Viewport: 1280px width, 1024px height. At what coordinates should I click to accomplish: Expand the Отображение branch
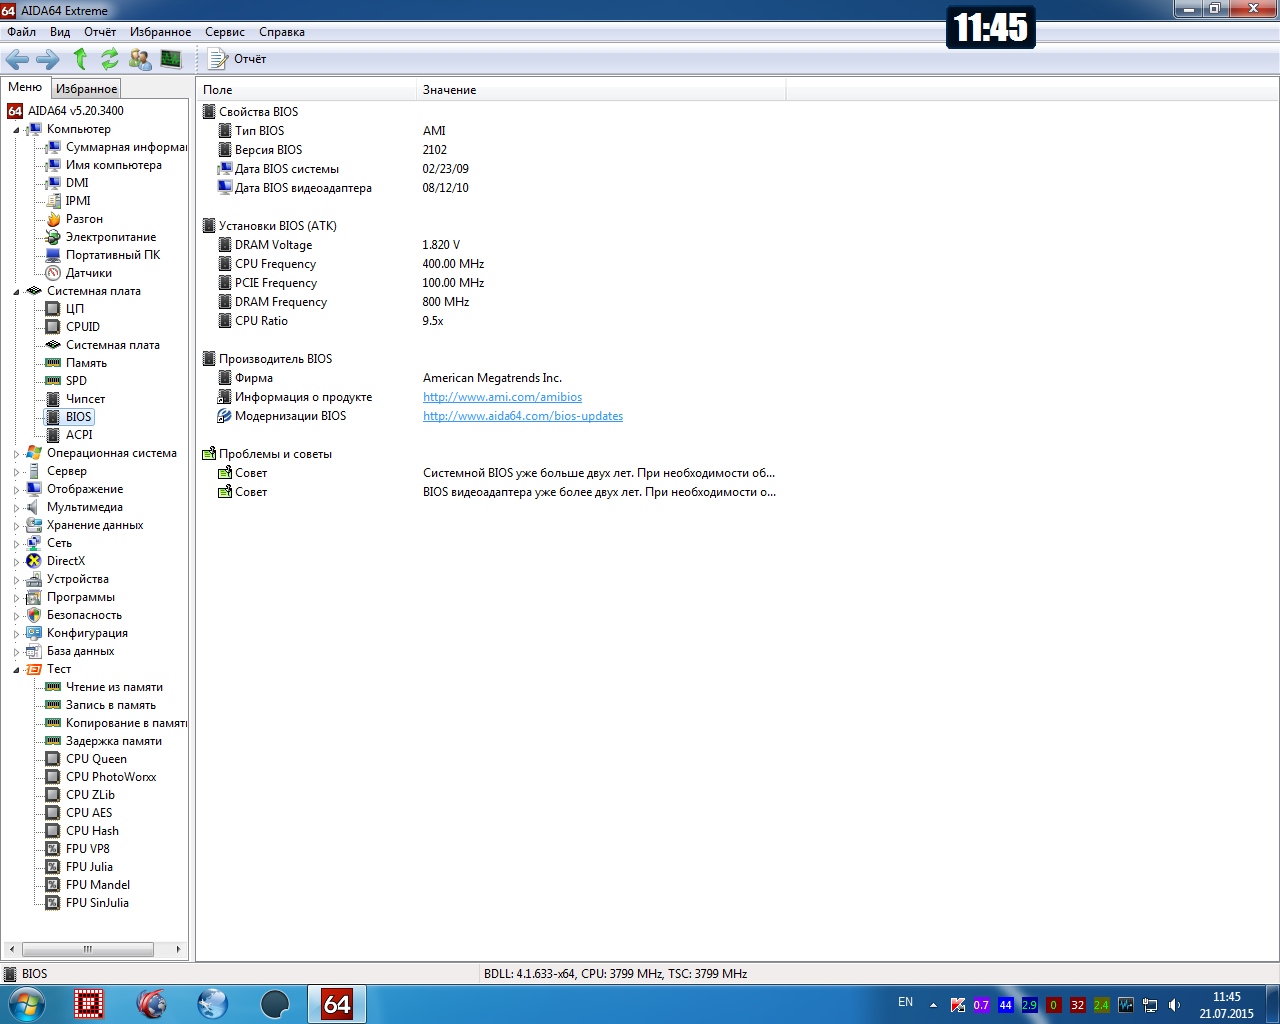point(16,490)
